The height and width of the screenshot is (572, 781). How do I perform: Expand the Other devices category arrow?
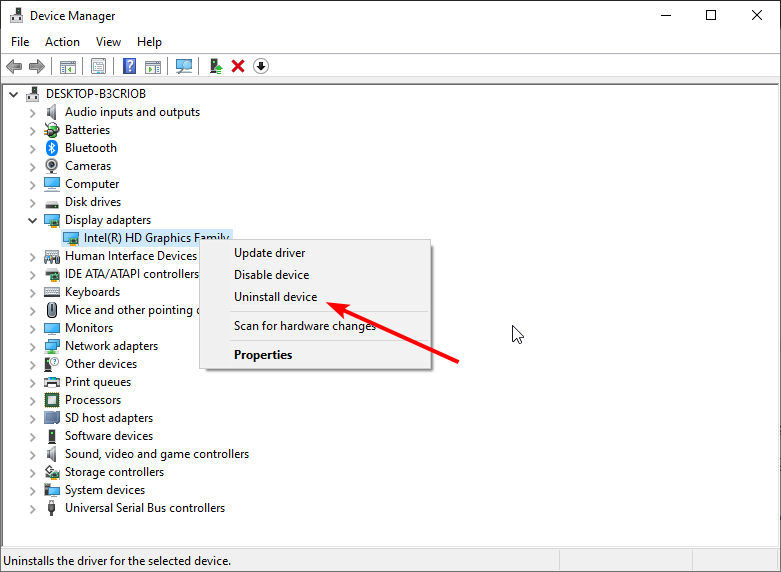tap(32, 364)
